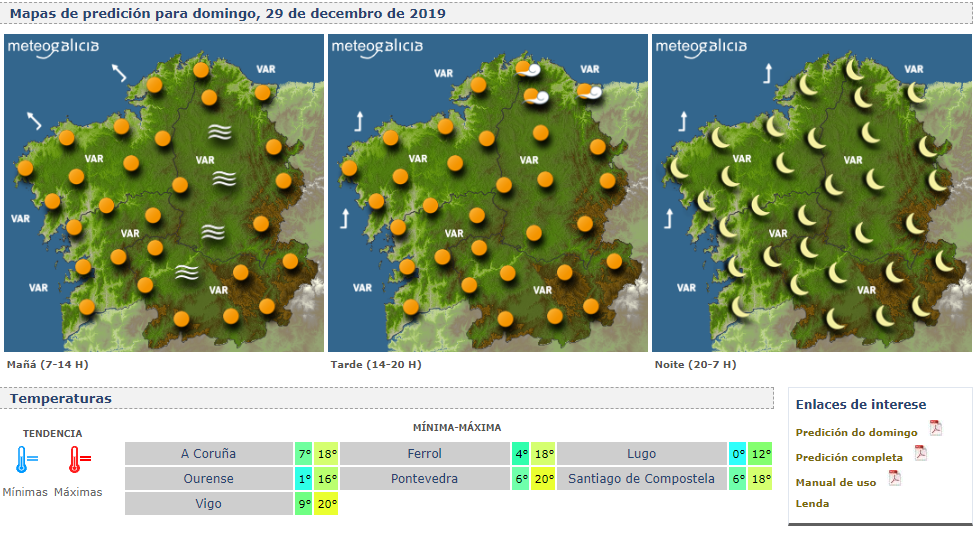Click the westernmost sun icon on the Mañá map
The width and height of the screenshot is (973, 534).
[x=25, y=167]
